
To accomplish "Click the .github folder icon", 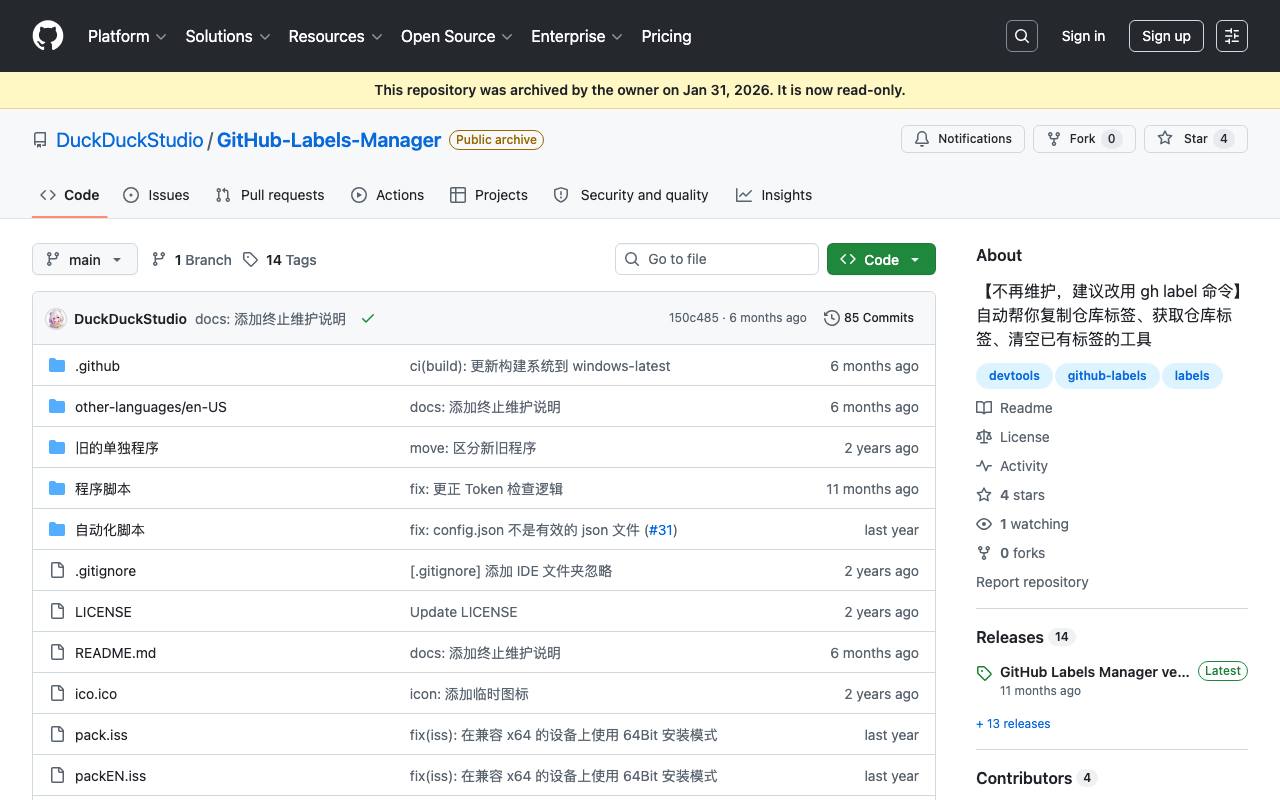I will 57,366.
